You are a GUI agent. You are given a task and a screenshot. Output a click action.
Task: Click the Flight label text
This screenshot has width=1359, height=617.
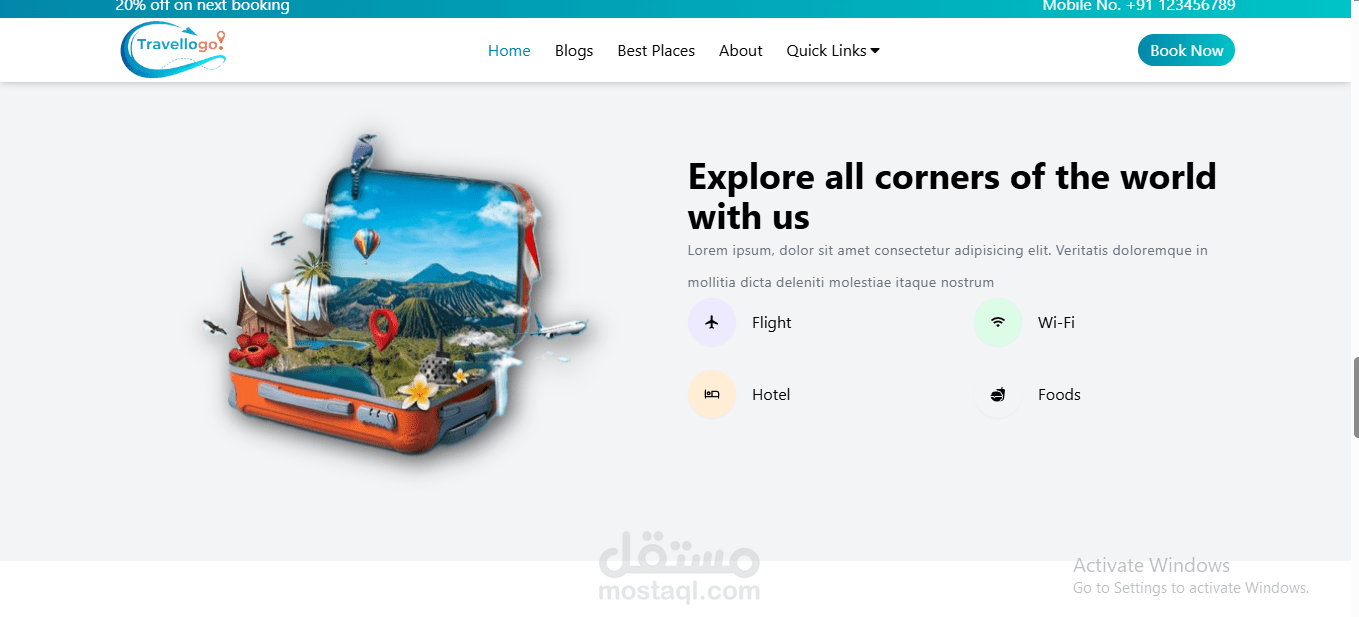tap(772, 322)
